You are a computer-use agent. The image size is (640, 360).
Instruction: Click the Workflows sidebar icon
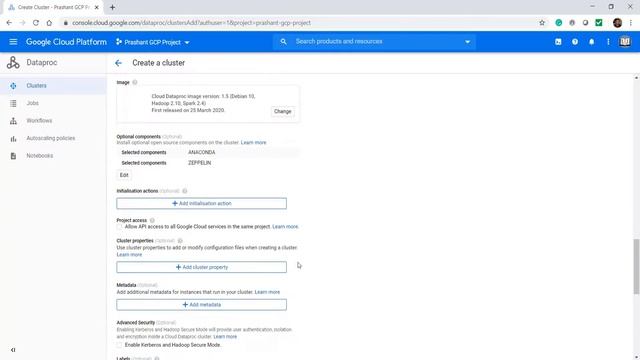[x=13, y=121]
